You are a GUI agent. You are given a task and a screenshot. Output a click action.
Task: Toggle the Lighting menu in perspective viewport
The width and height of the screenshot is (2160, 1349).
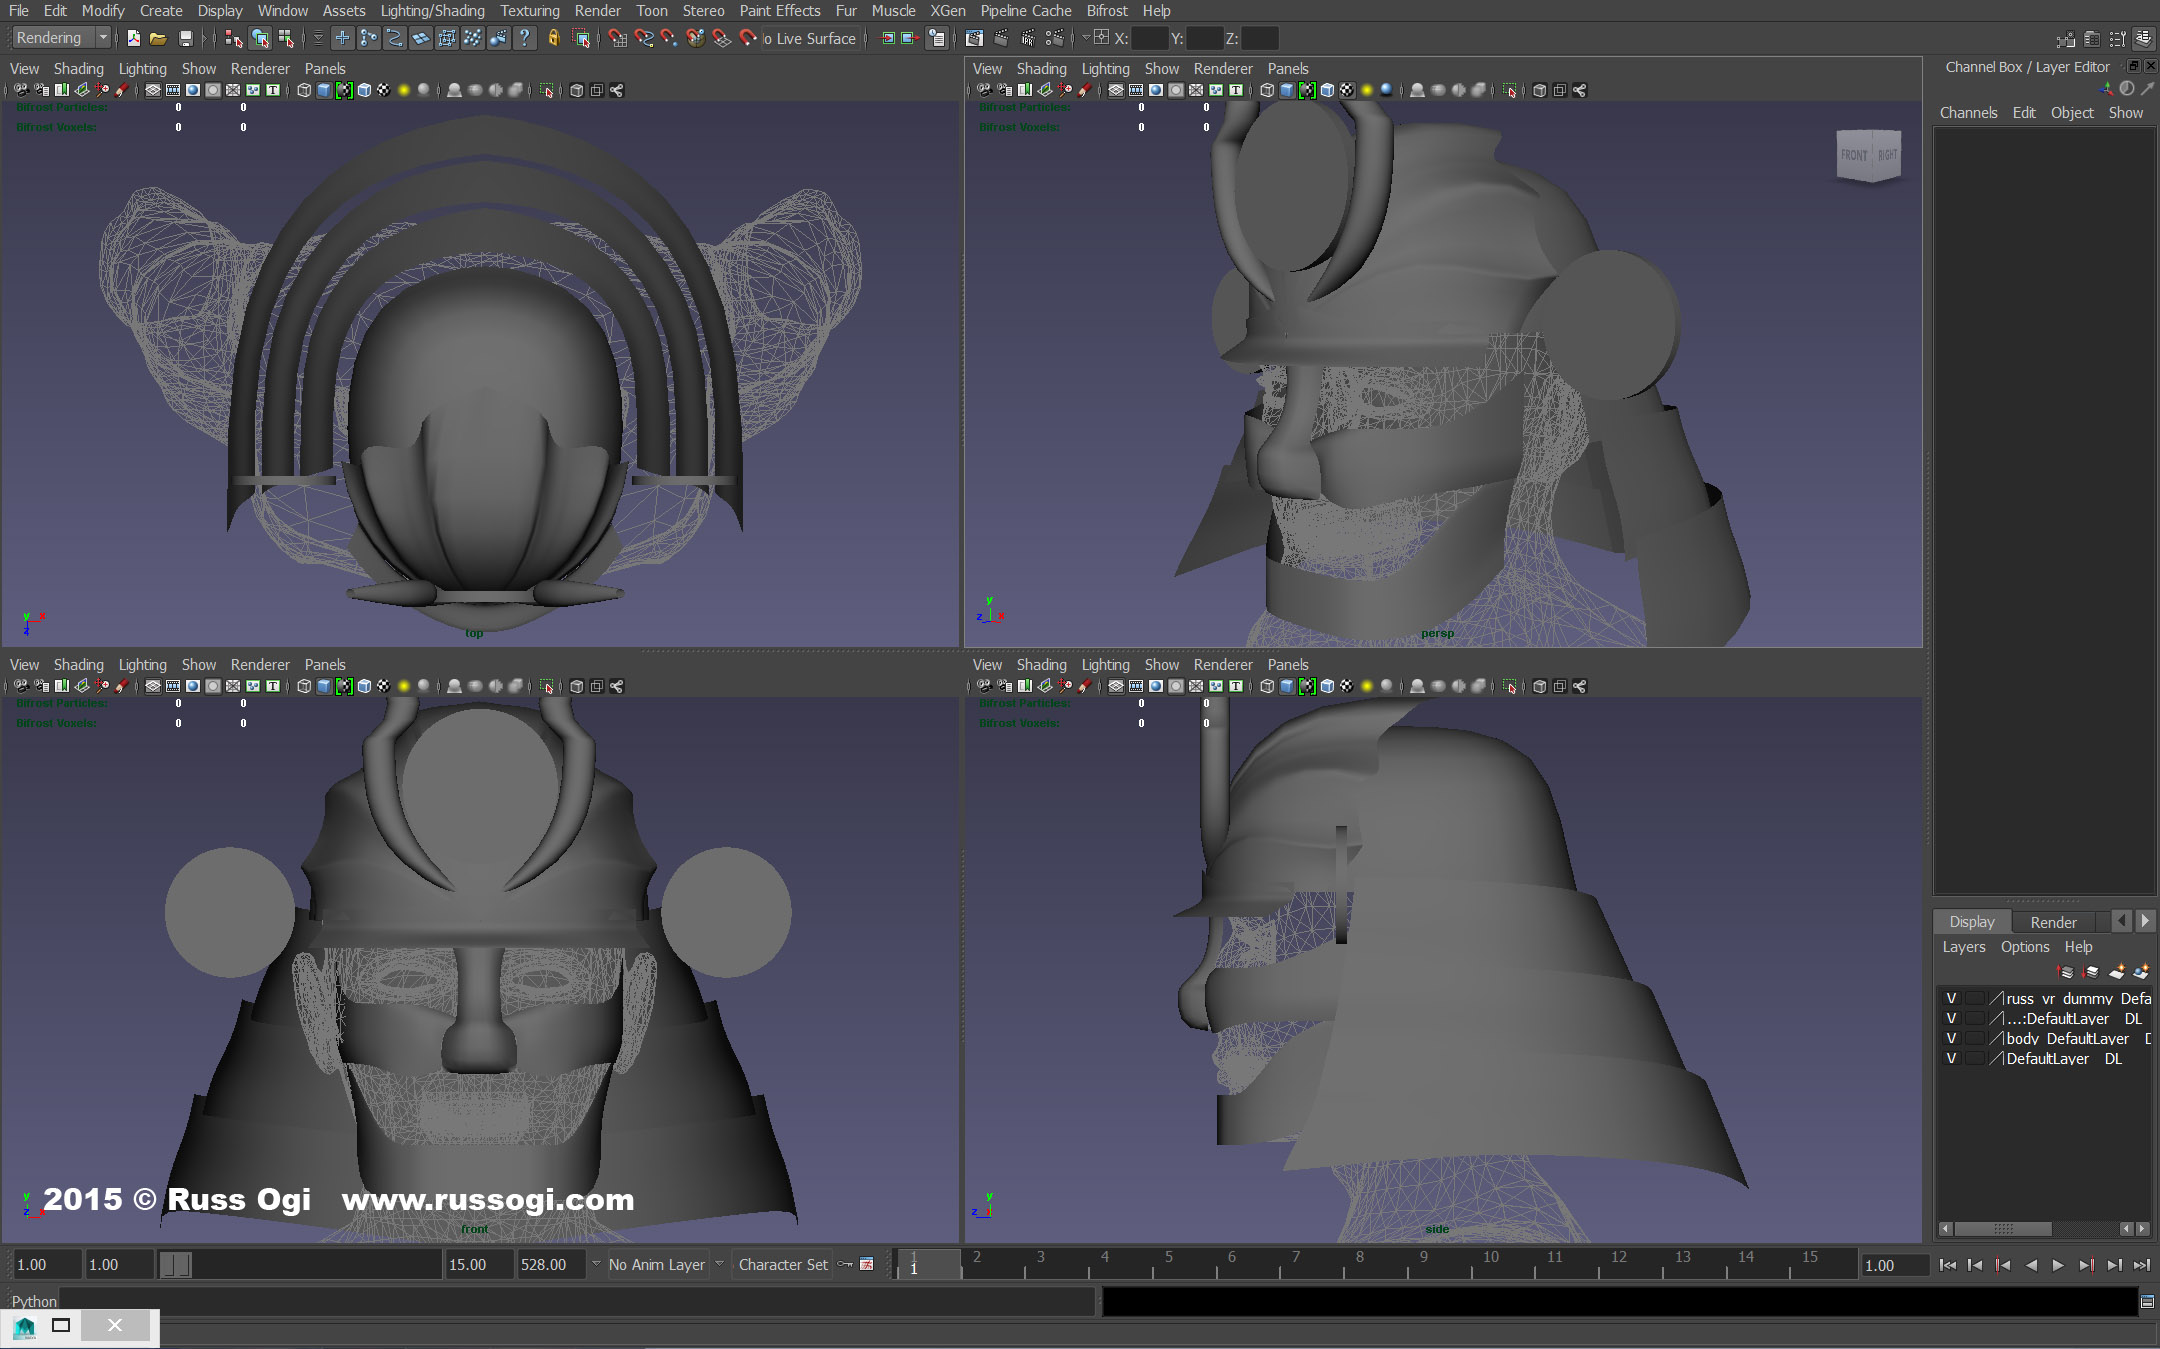tap(1105, 68)
